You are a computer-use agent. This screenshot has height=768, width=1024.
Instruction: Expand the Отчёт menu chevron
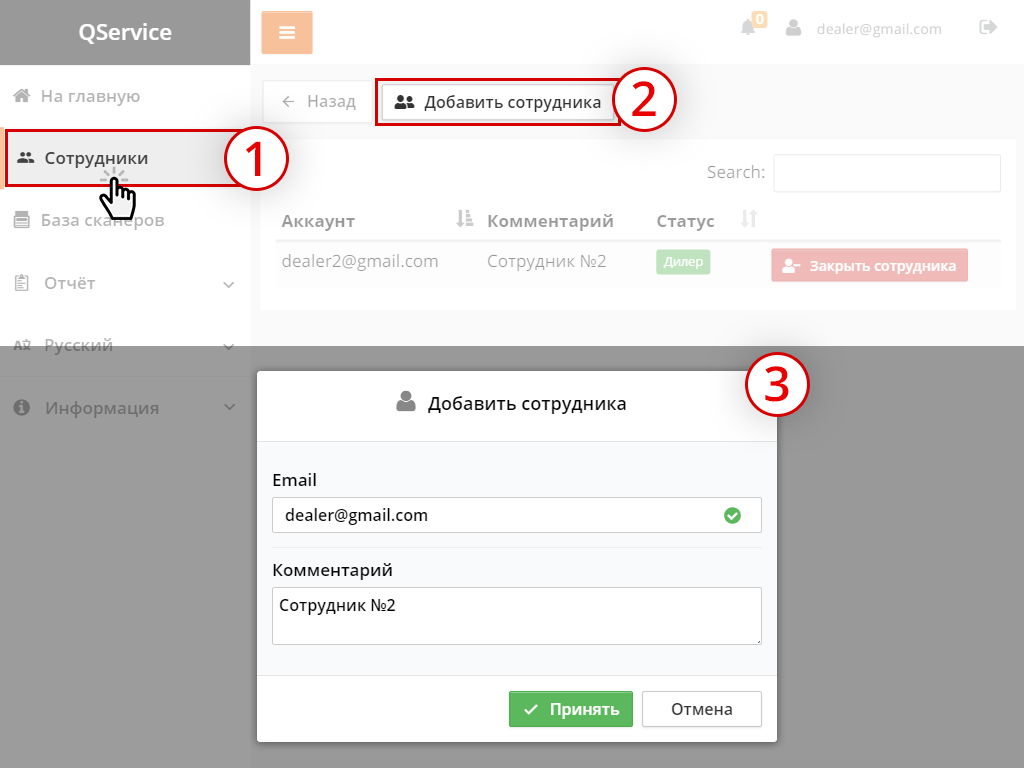pyautogui.click(x=228, y=285)
